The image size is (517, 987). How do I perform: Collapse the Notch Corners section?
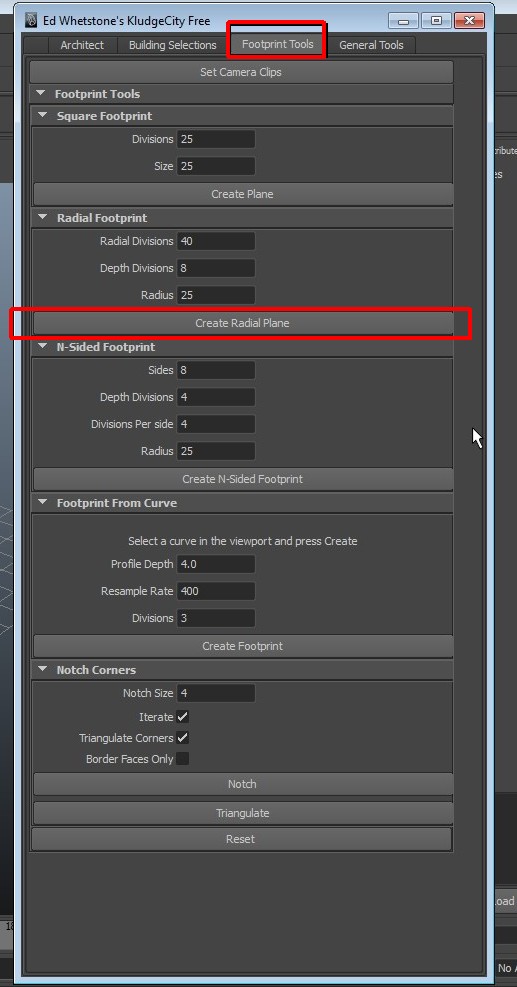43,670
